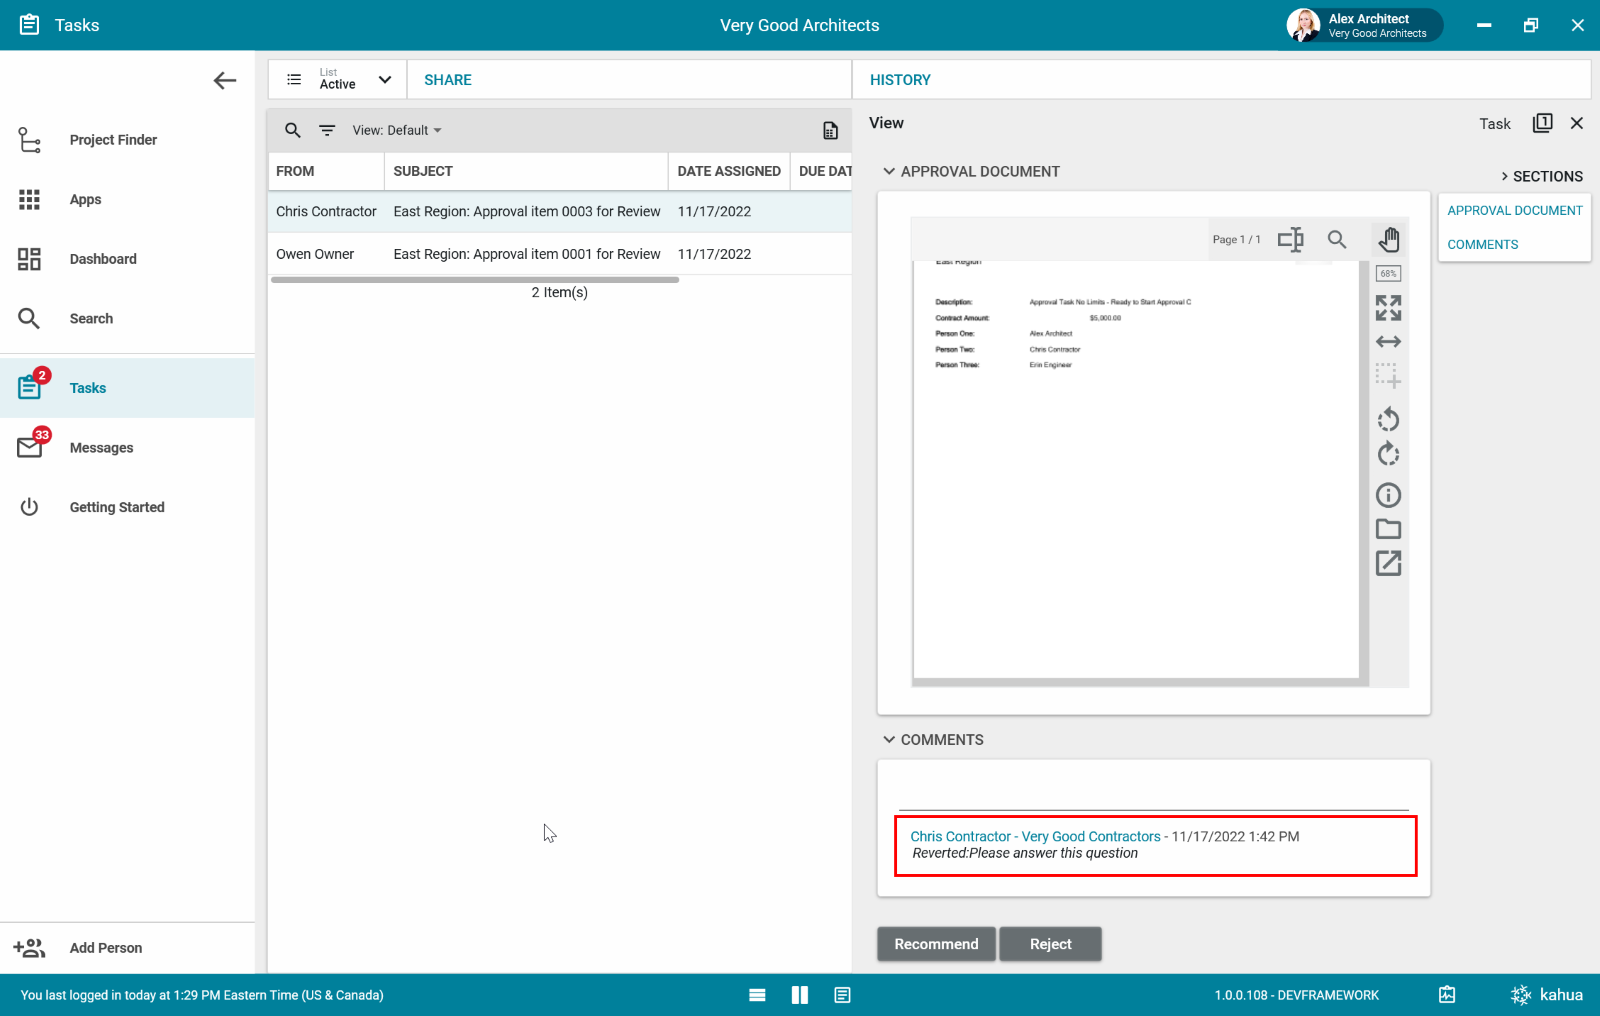Image resolution: width=1600 pixels, height=1016 pixels.
Task: Click the task list horizontal scrollbar
Action: point(475,280)
